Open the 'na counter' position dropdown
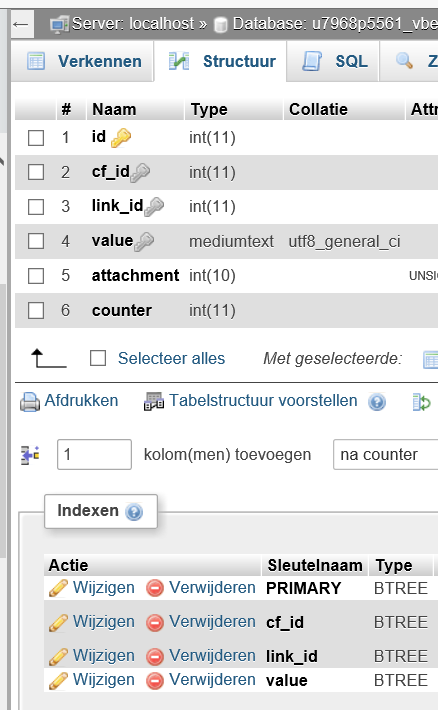The height and width of the screenshot is (710, 438). point(385,455)
